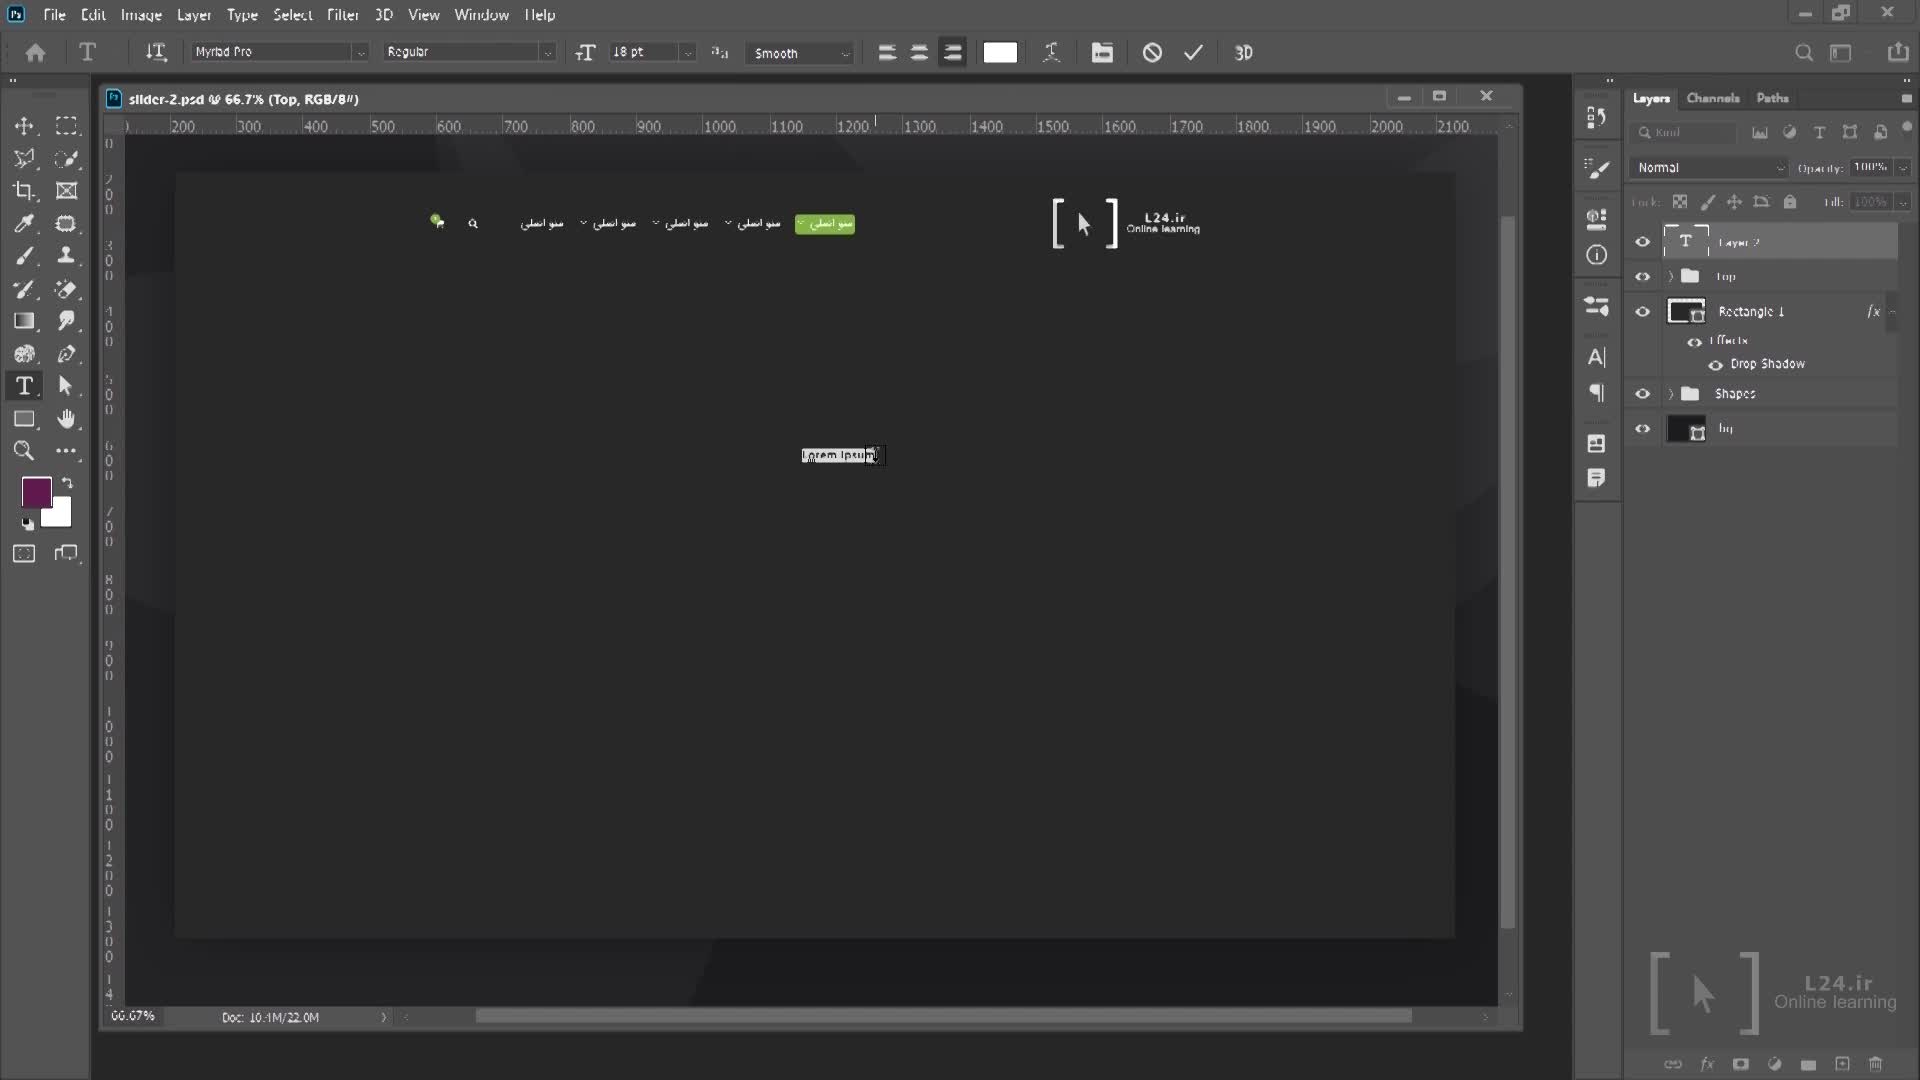The height and width of the screenshot is (1080, 1920).
Task: Toggle Drop Shadow effect visibility
Action: tap(1715, 365)
